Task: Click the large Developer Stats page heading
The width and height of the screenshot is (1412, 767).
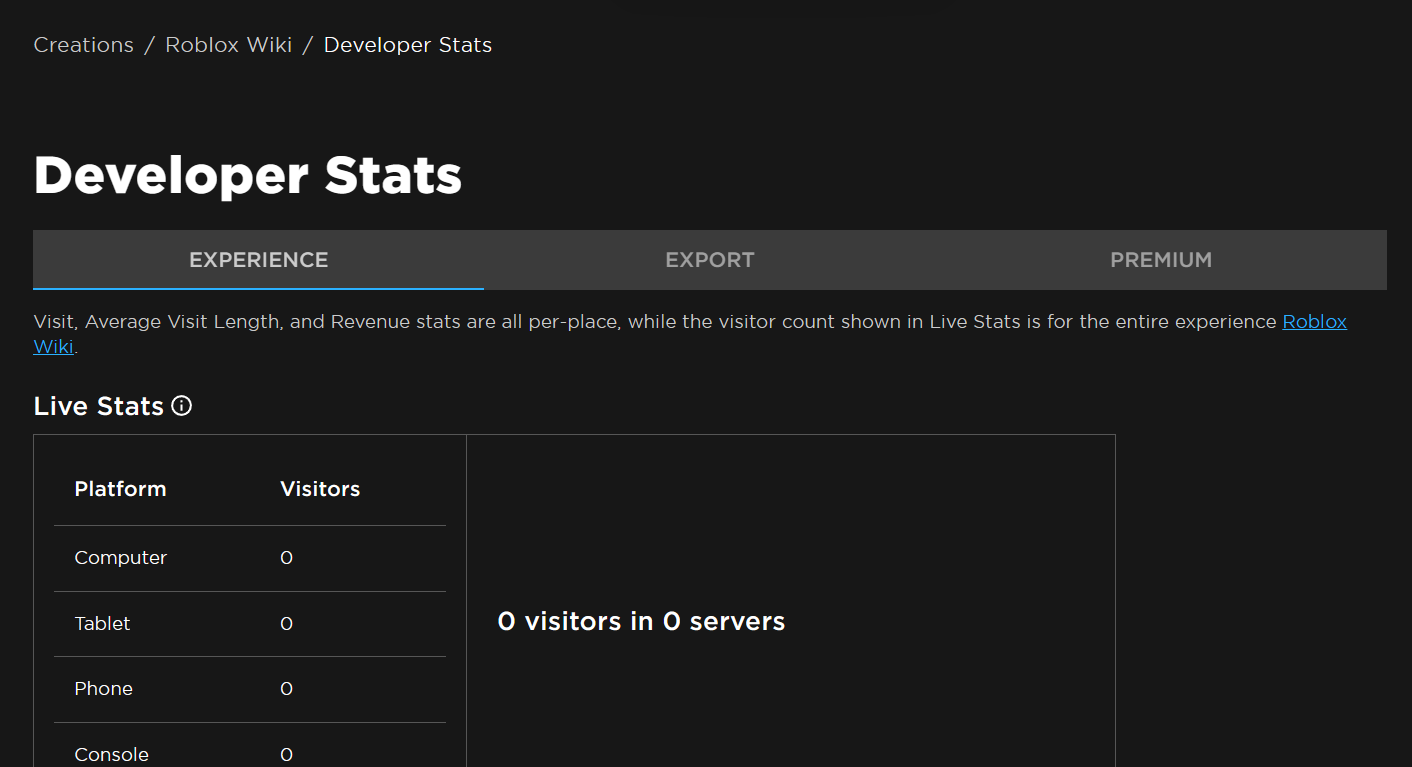Action: point(247,175)
